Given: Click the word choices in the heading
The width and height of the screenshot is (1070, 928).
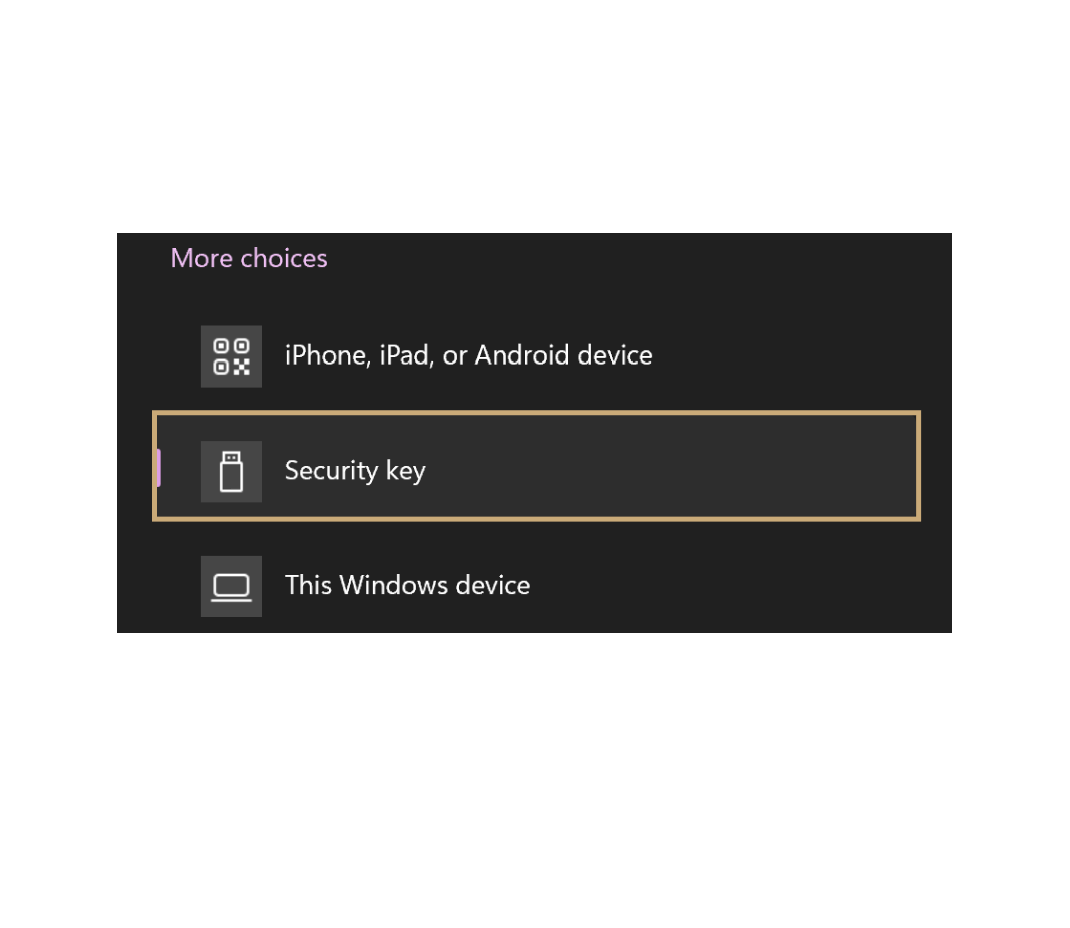Looking at the screenshot, I should (x=284, y=258).
